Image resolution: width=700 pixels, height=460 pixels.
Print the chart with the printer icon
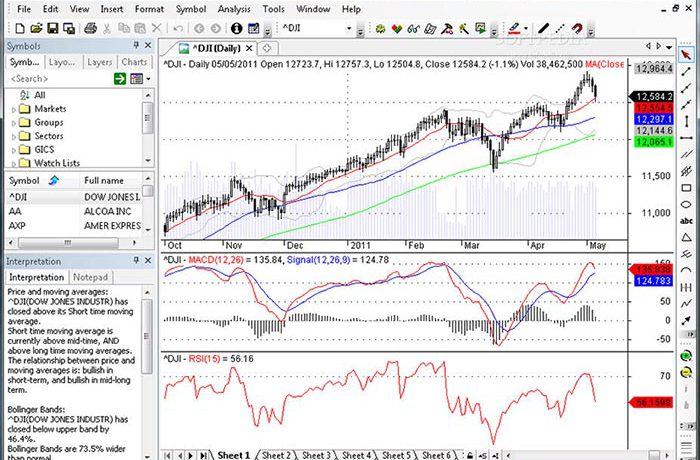tap(90, 29)
